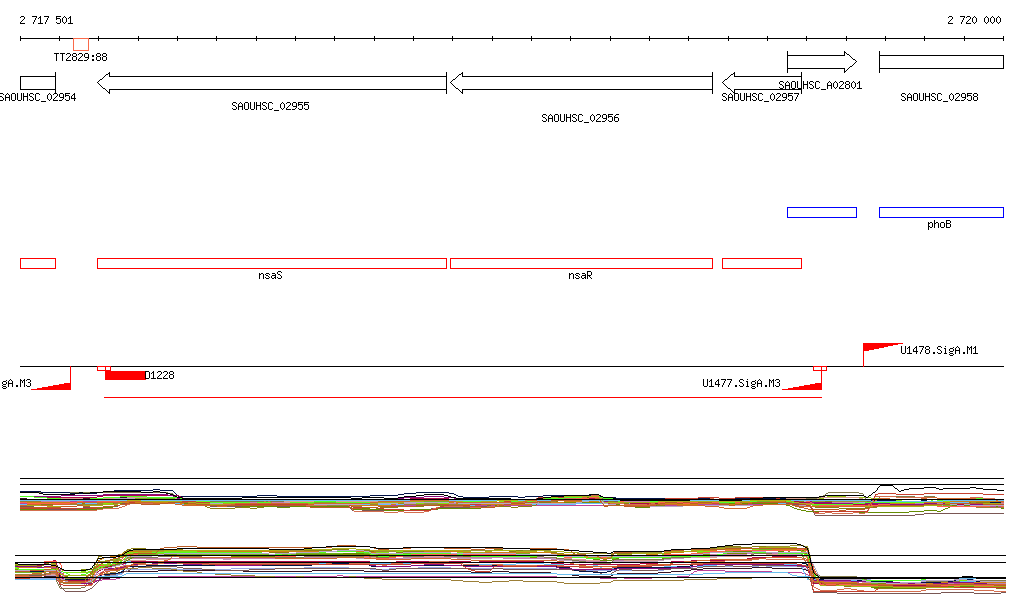Click the U1478.SigA.M1 promoter flag
Screen dimensions: 1024x611
coord(880,347)
